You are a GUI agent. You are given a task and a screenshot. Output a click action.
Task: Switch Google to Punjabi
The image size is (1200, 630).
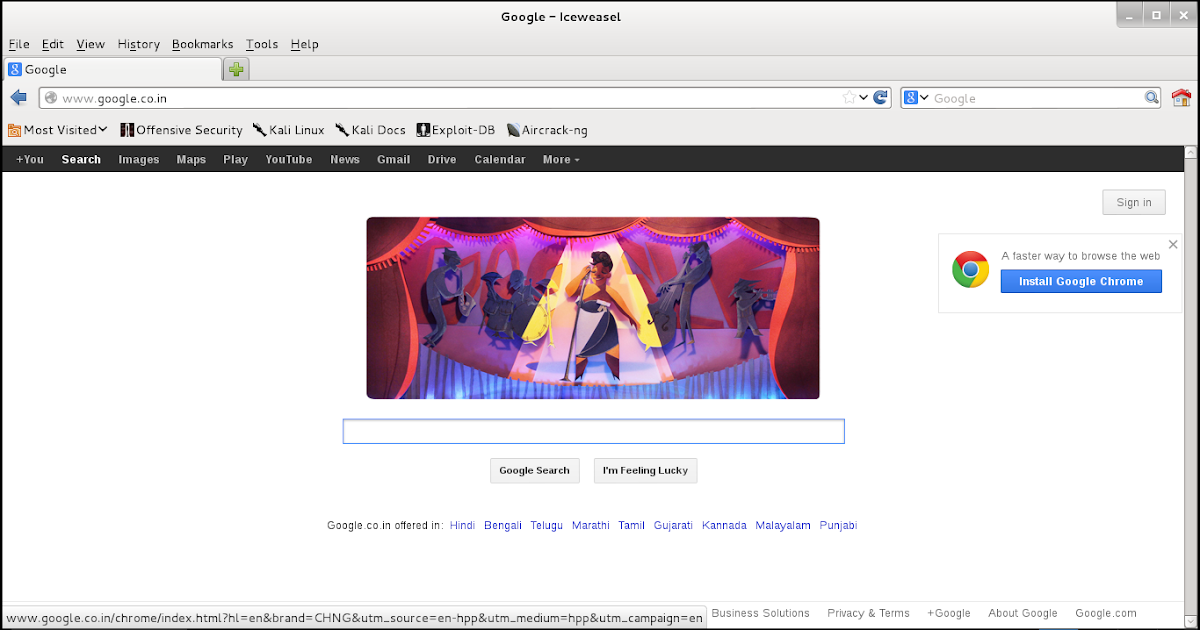click(838, 525)
